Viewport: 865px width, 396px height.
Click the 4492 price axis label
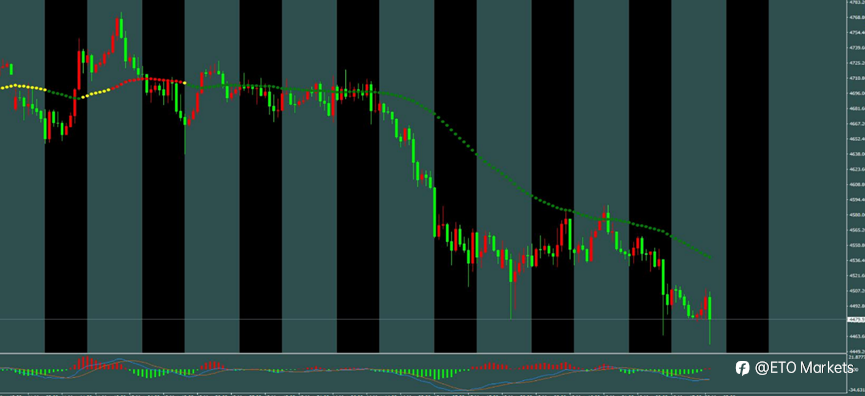857,306
